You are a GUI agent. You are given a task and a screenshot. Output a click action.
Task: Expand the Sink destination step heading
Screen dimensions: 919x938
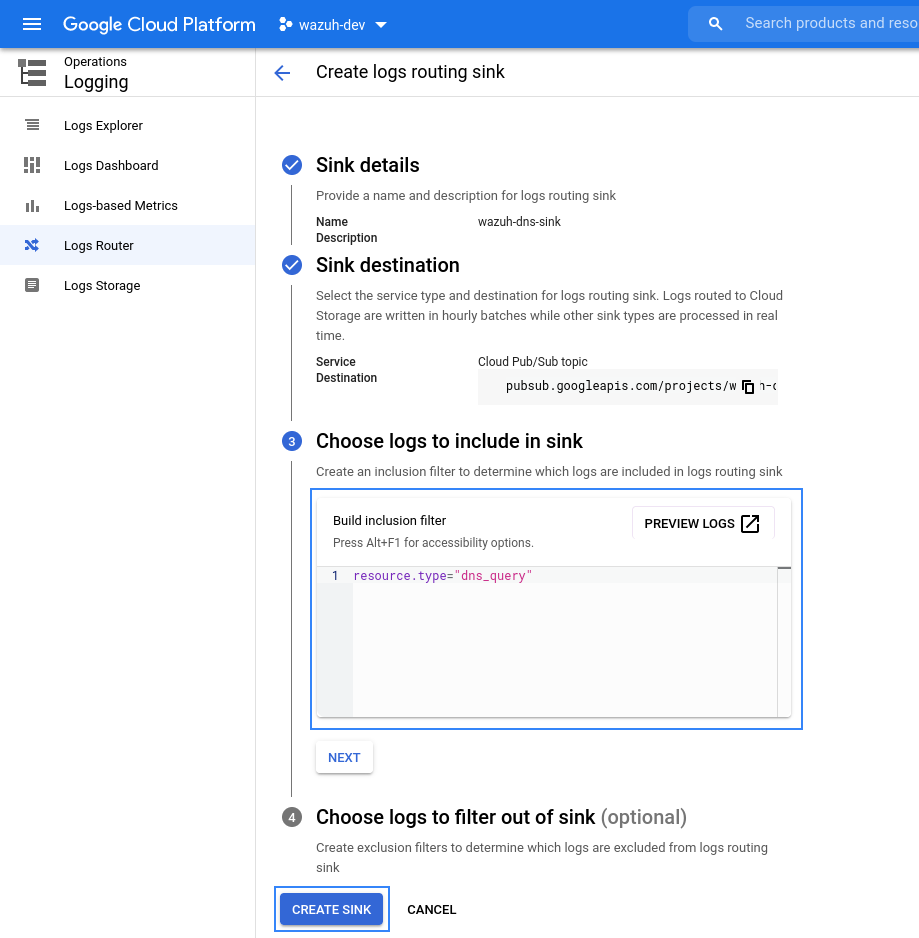388,265
